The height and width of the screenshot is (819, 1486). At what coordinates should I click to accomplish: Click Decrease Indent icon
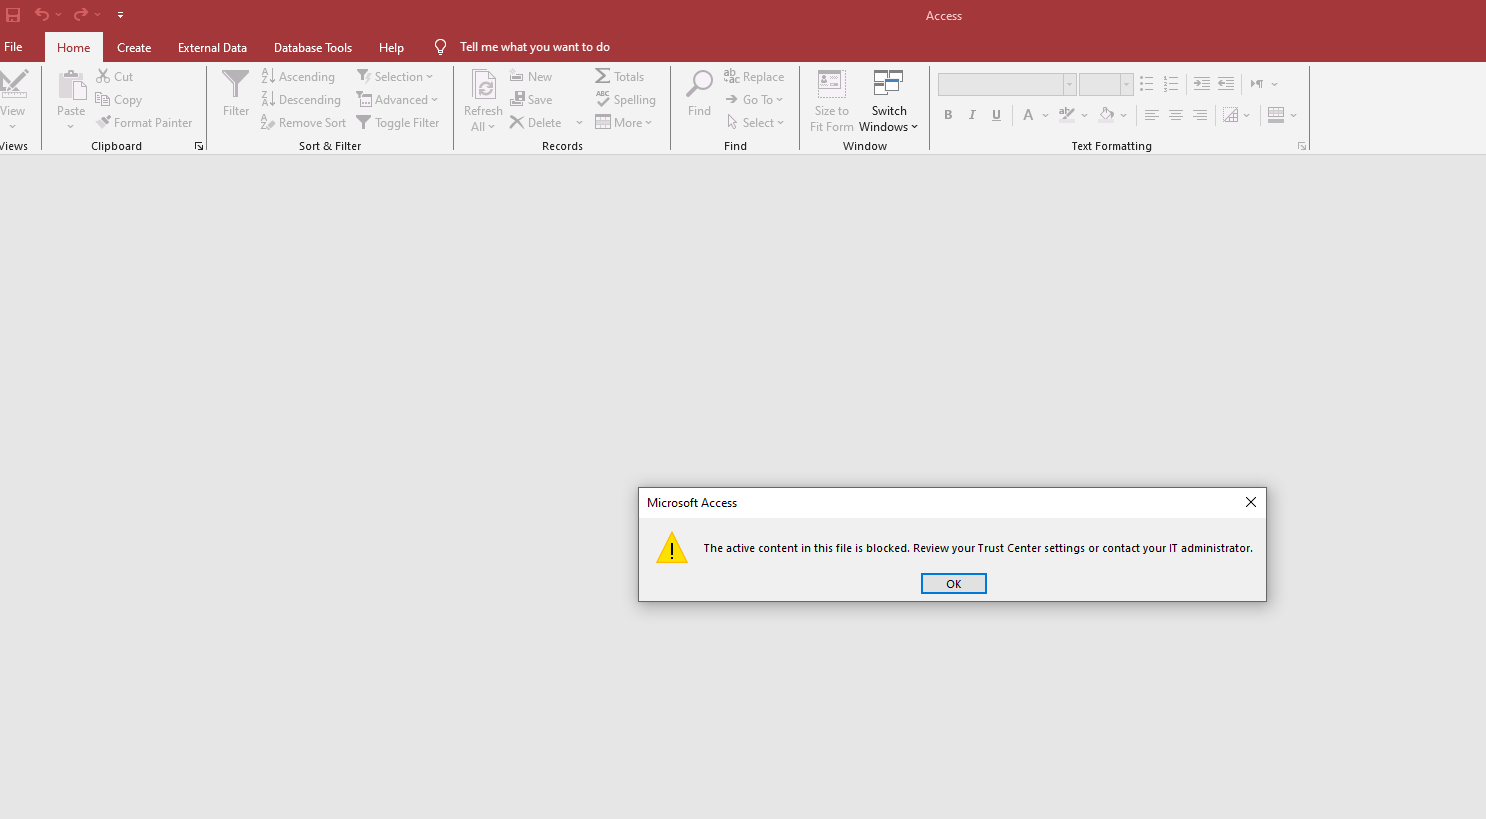click(x=1226, y=84)
